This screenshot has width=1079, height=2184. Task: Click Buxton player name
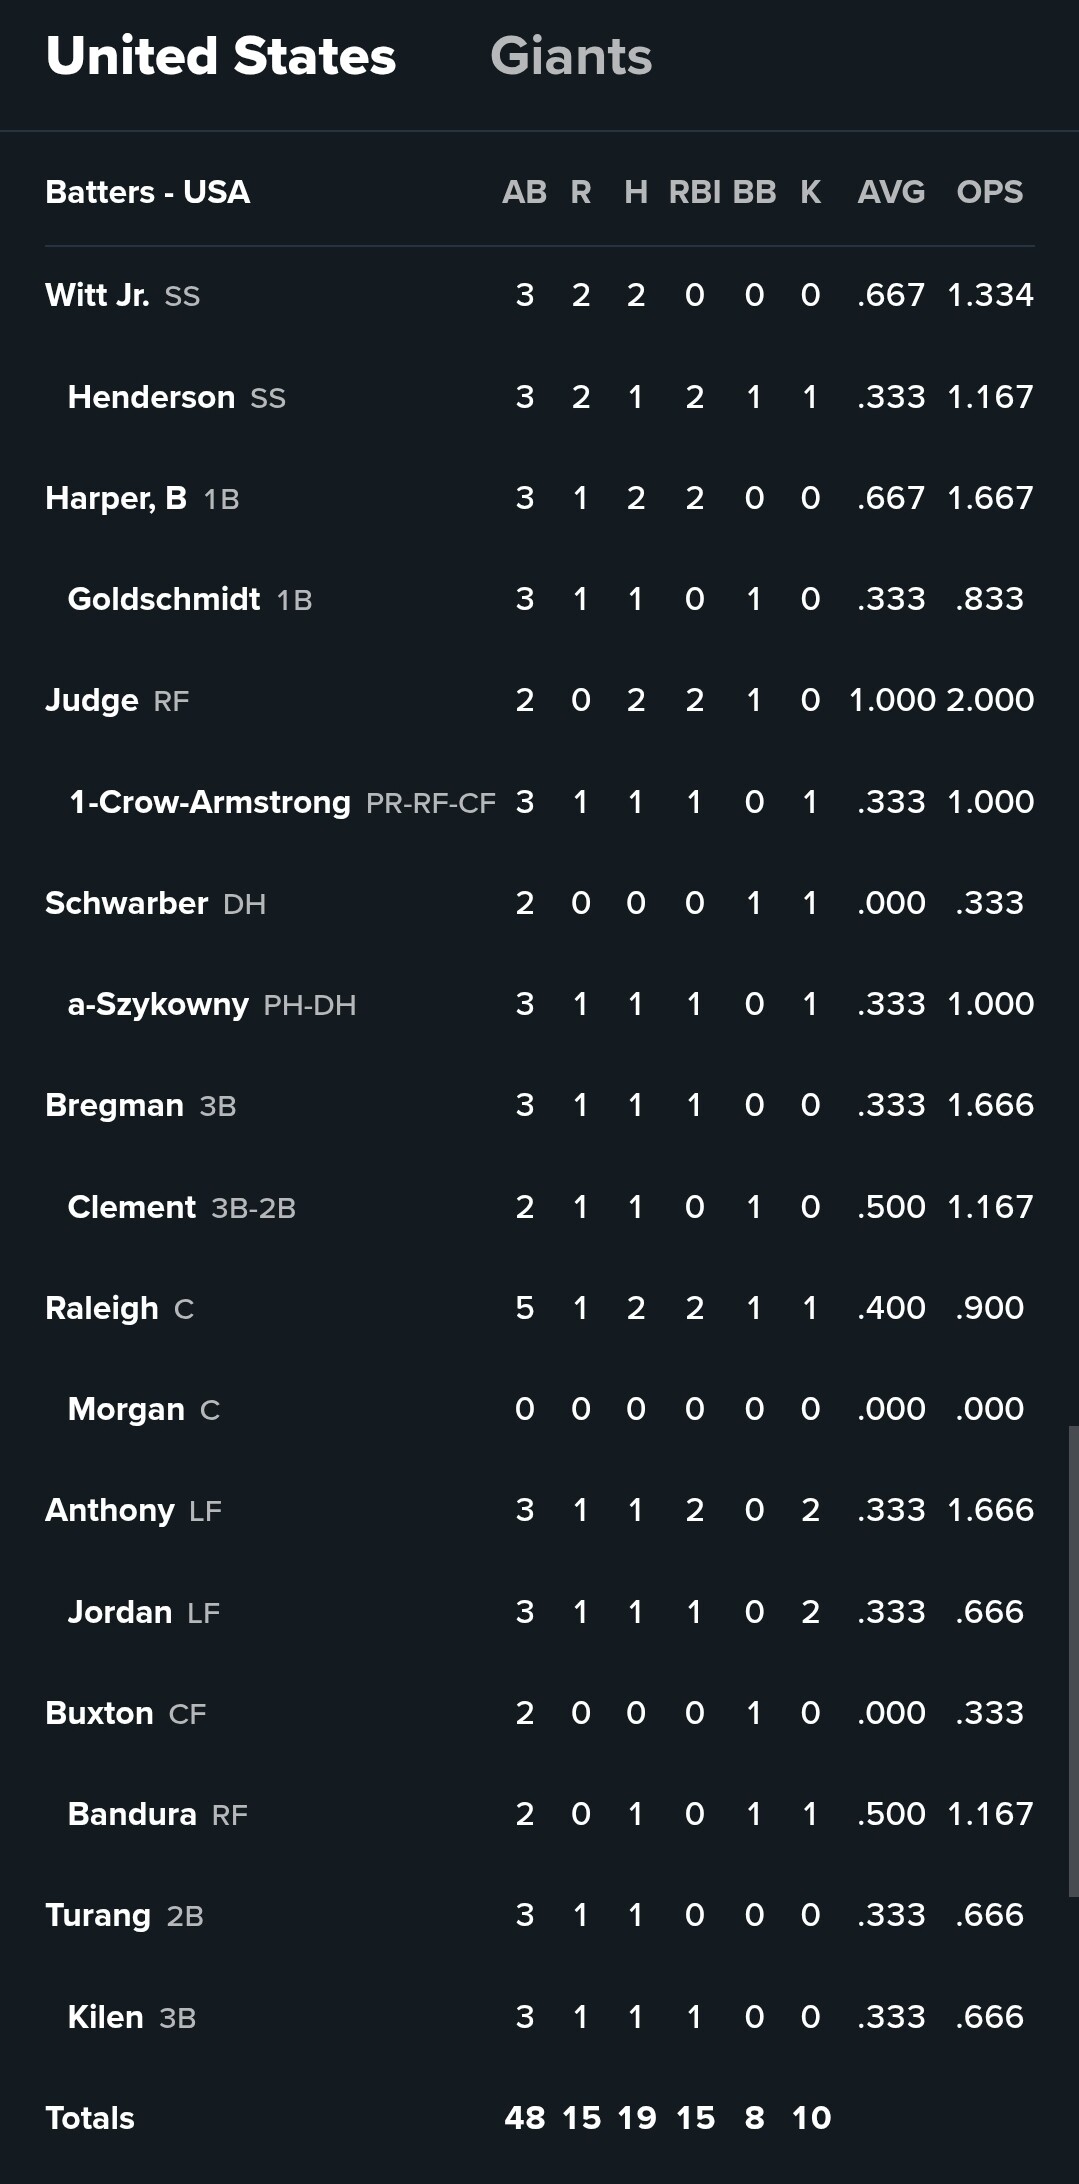tap(100, 1713)
